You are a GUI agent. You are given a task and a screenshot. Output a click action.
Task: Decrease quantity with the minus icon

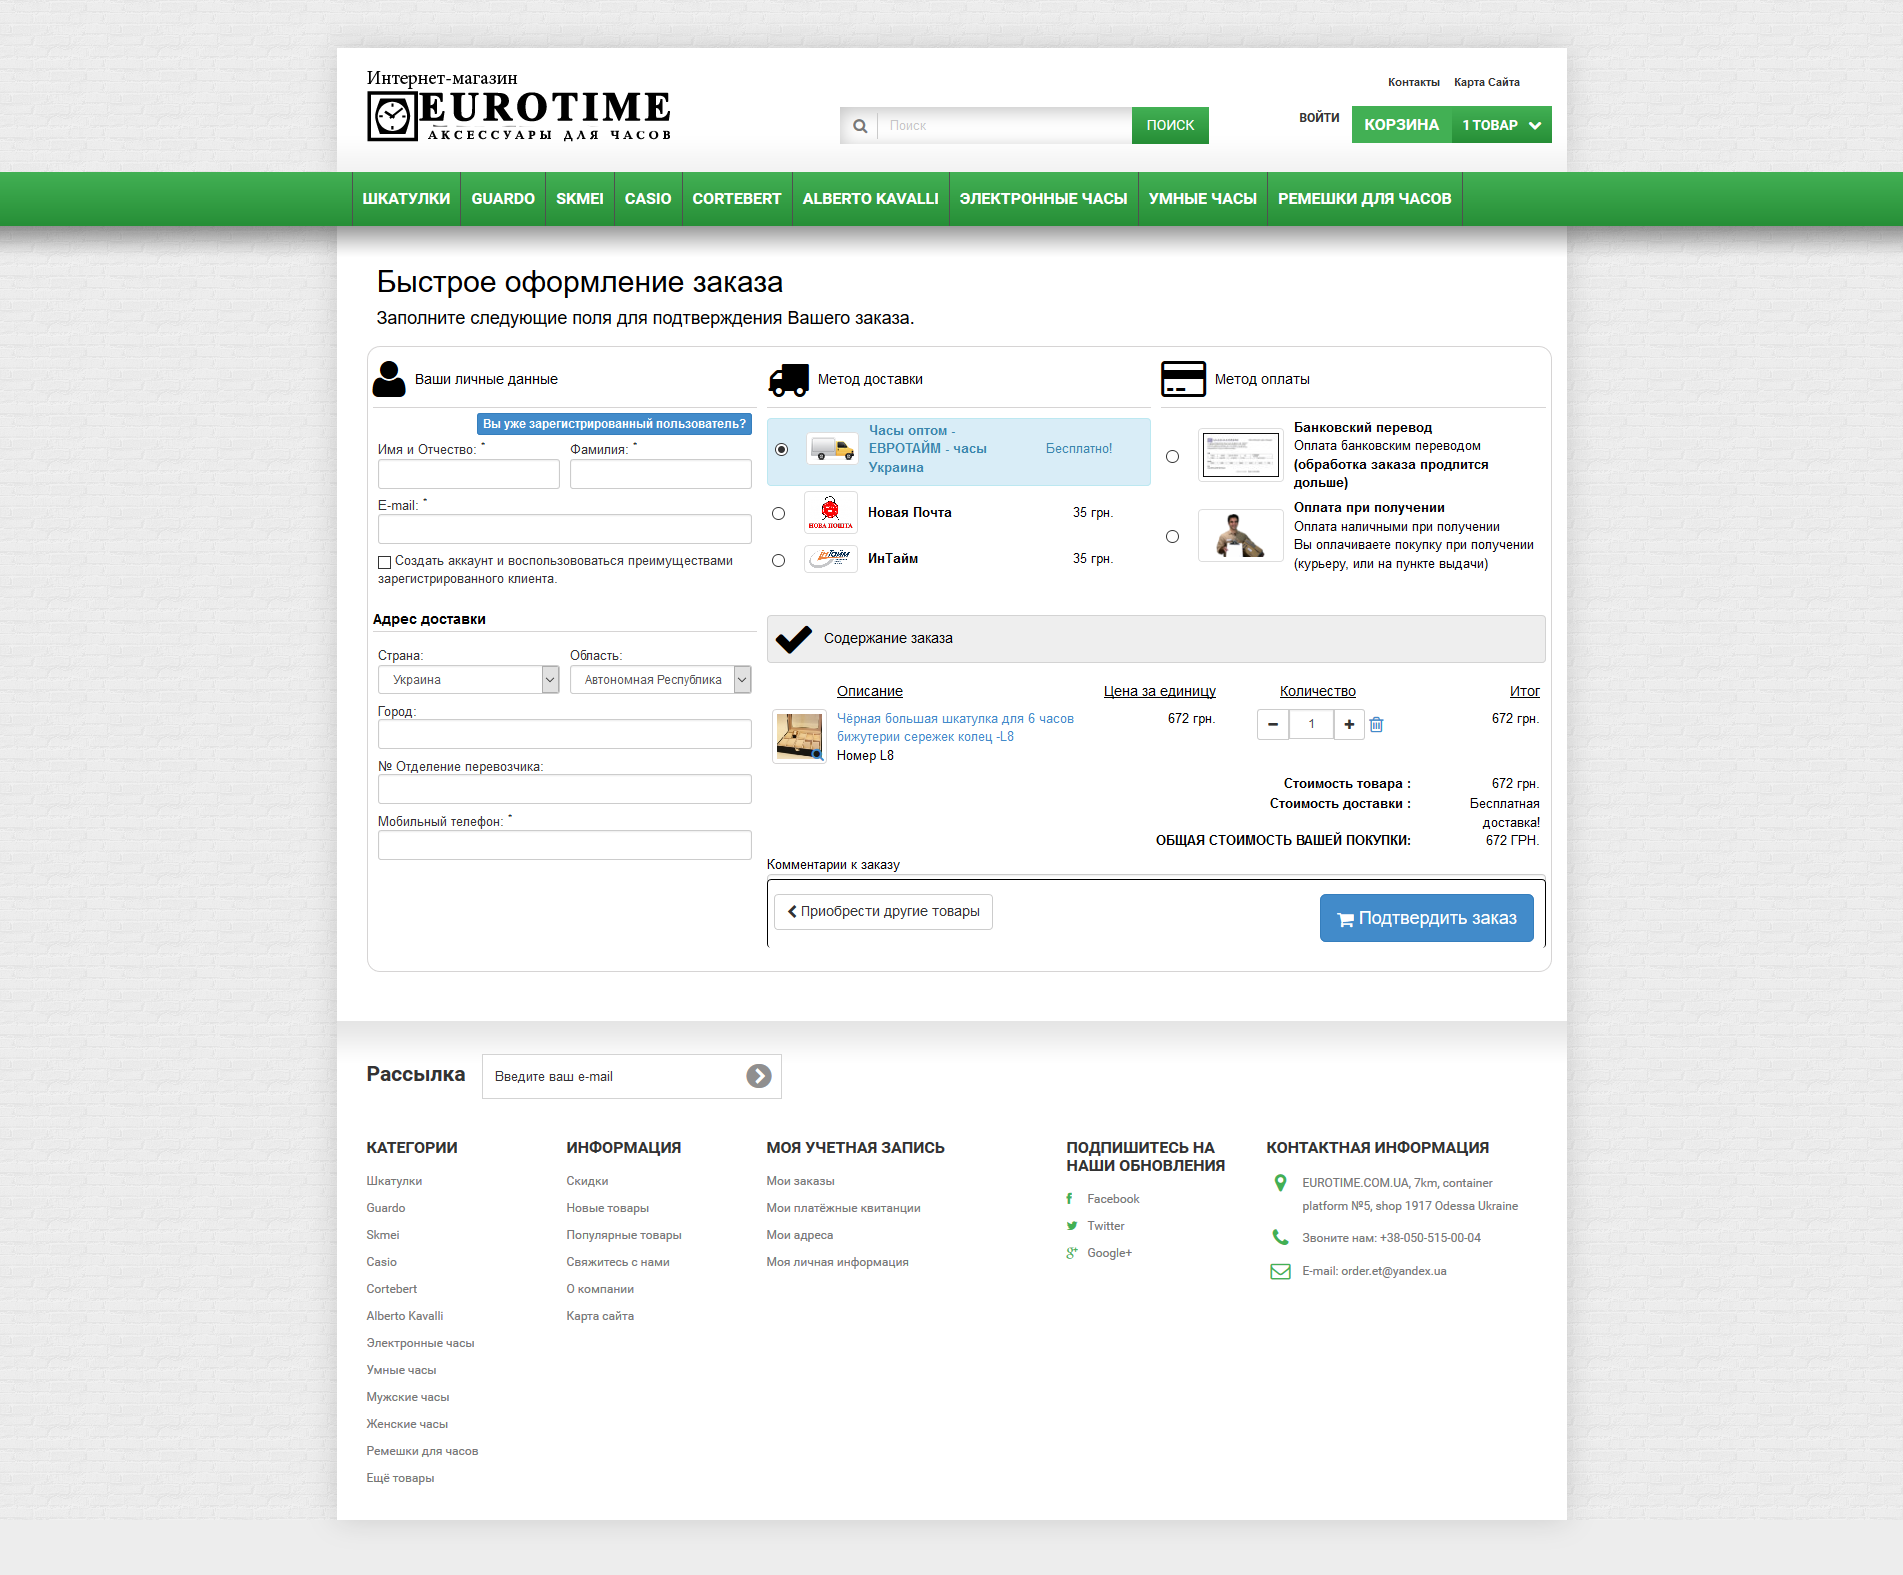tap(1273, 725)
